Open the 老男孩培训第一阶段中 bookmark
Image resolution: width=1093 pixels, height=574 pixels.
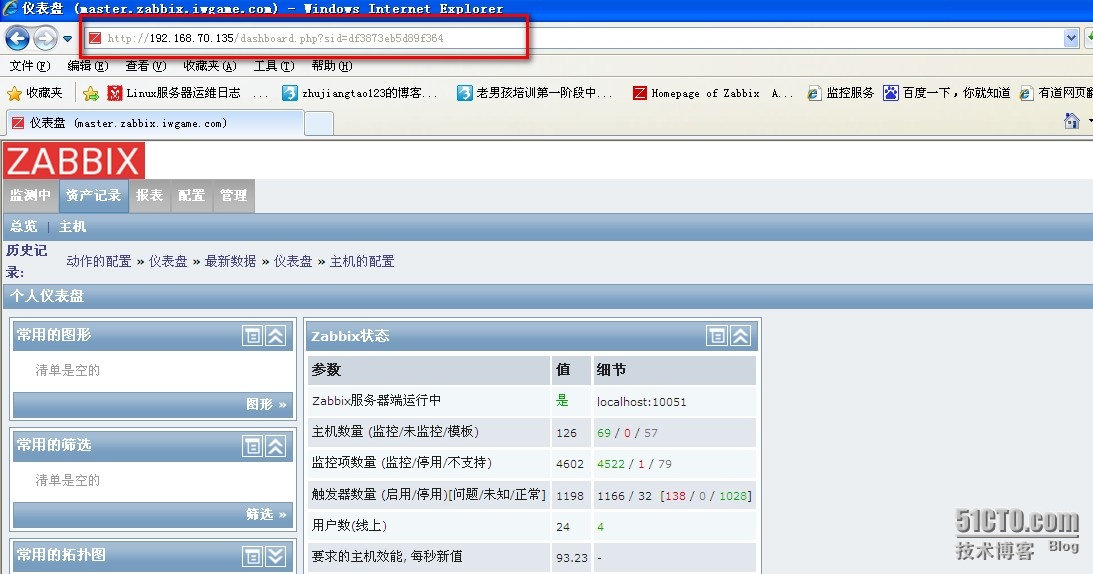coord(535,93)
